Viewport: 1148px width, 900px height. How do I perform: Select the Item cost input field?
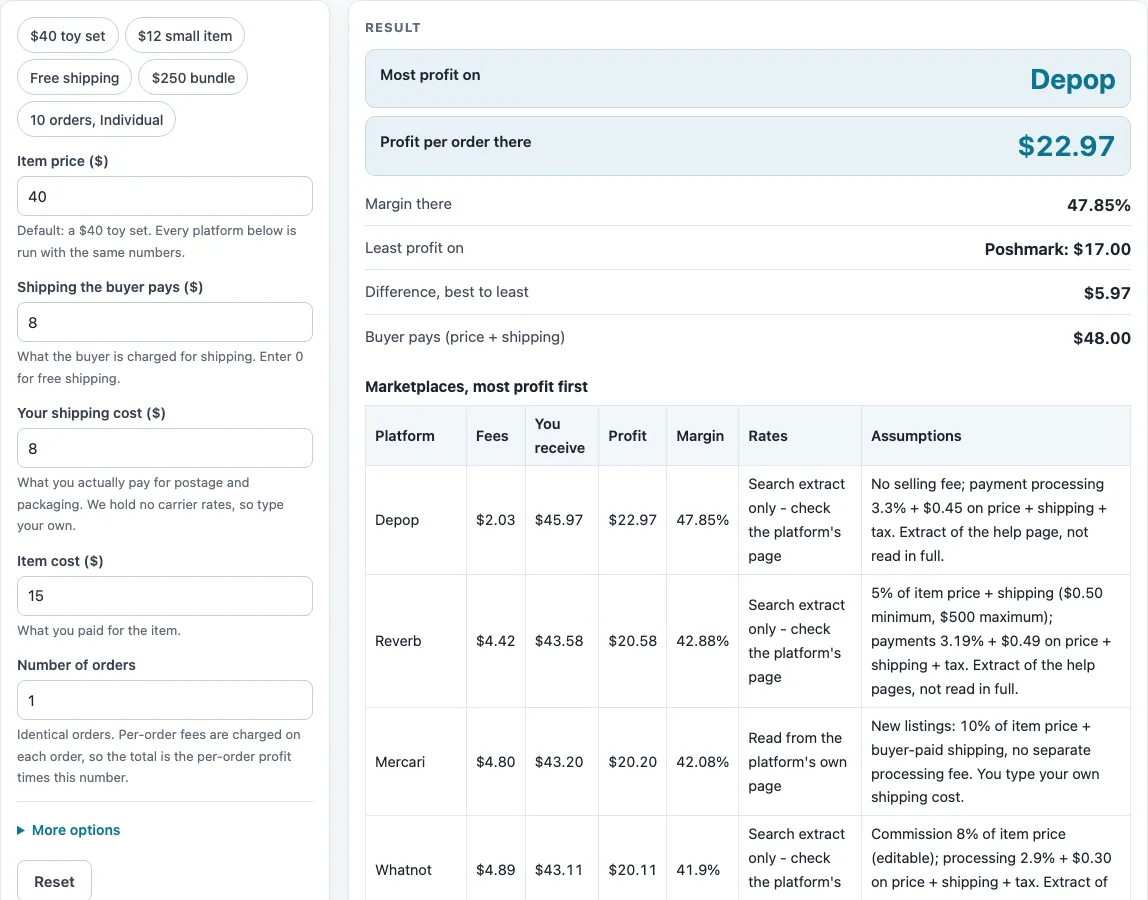[165, 596]
